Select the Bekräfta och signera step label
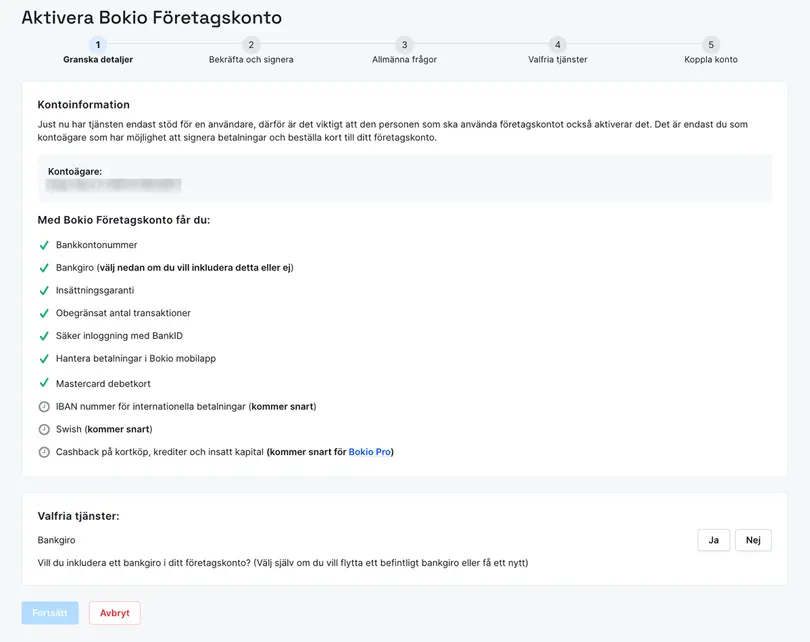This screenshot has height=642, width=810. (251, 59)
